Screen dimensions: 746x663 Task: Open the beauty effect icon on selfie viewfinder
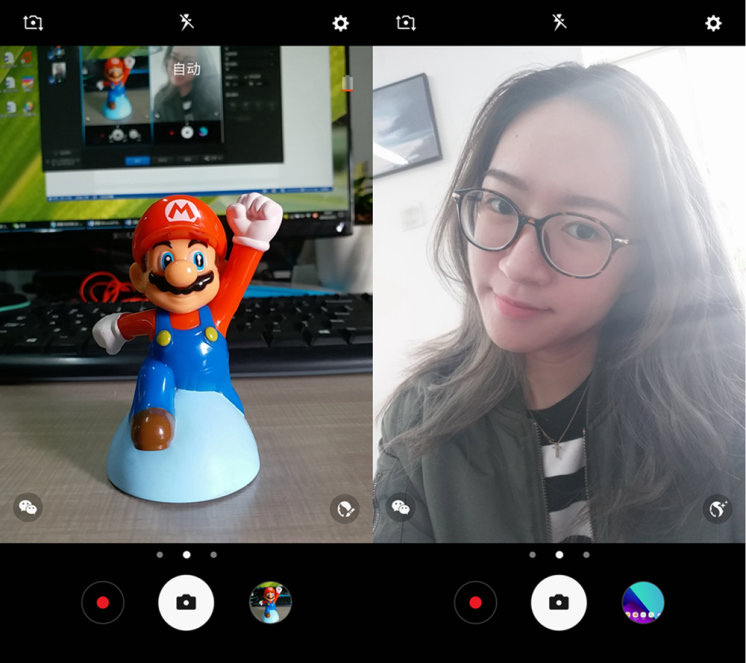[717, 509]
